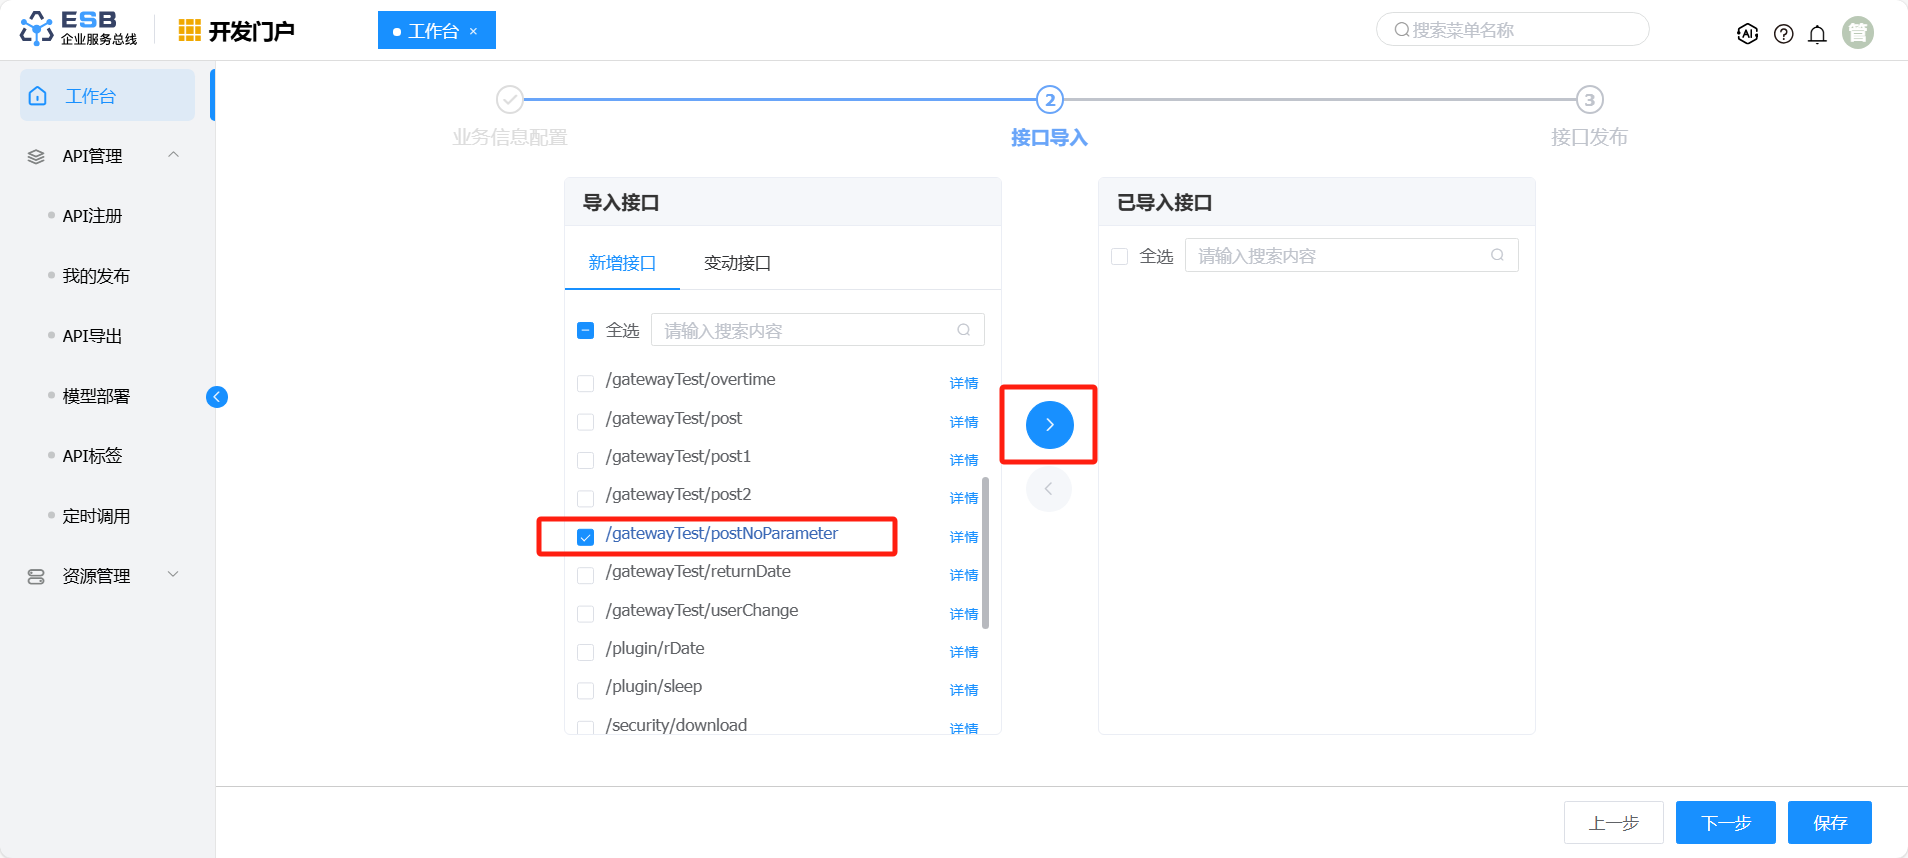Check the /gatewayTest/overtime checkbox
Image resolution: width=1908 pixels, height=858 pixels.
tap(586, 383)
